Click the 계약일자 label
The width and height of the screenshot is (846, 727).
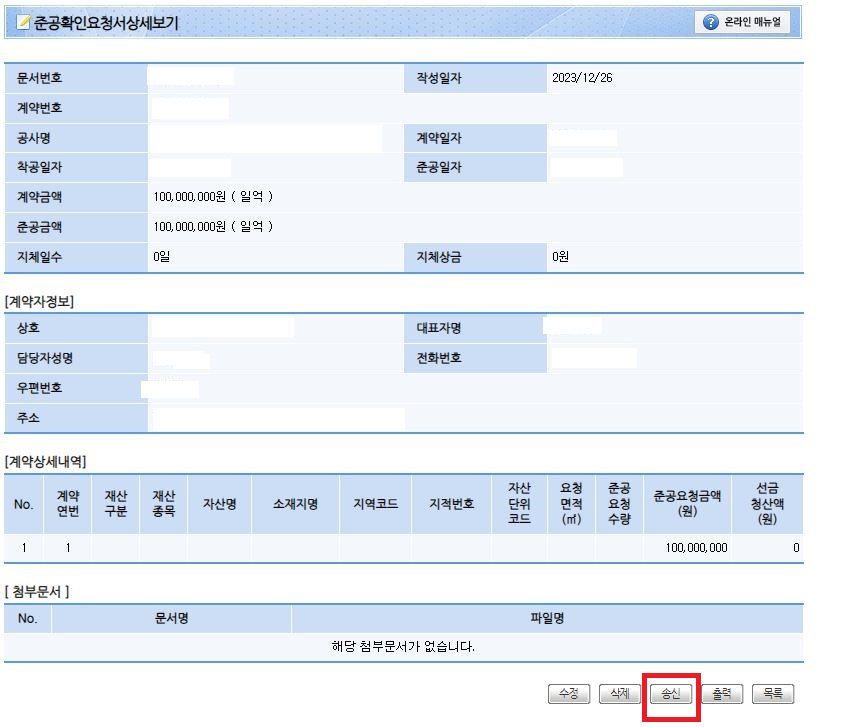pos(439,138)
